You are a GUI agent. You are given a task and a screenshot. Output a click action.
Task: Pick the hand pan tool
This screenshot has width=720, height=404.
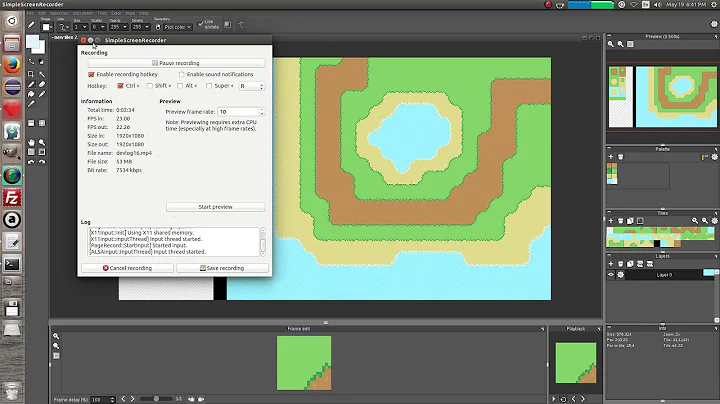coord(31,142)
